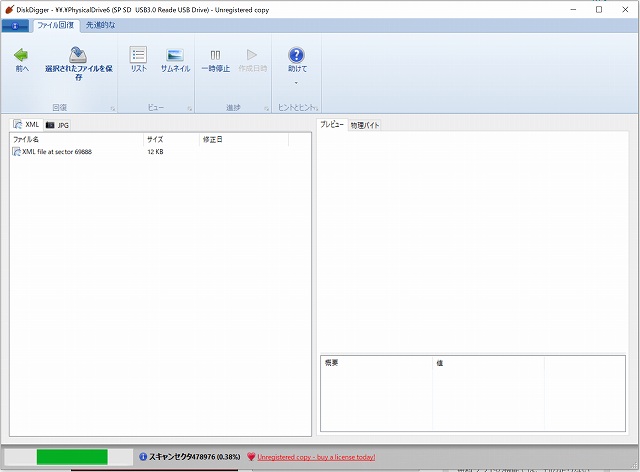Maximize the DiskDigger window
Viewport: 640px width, 472px height.
pyautogui.click(x=599, y=9)
